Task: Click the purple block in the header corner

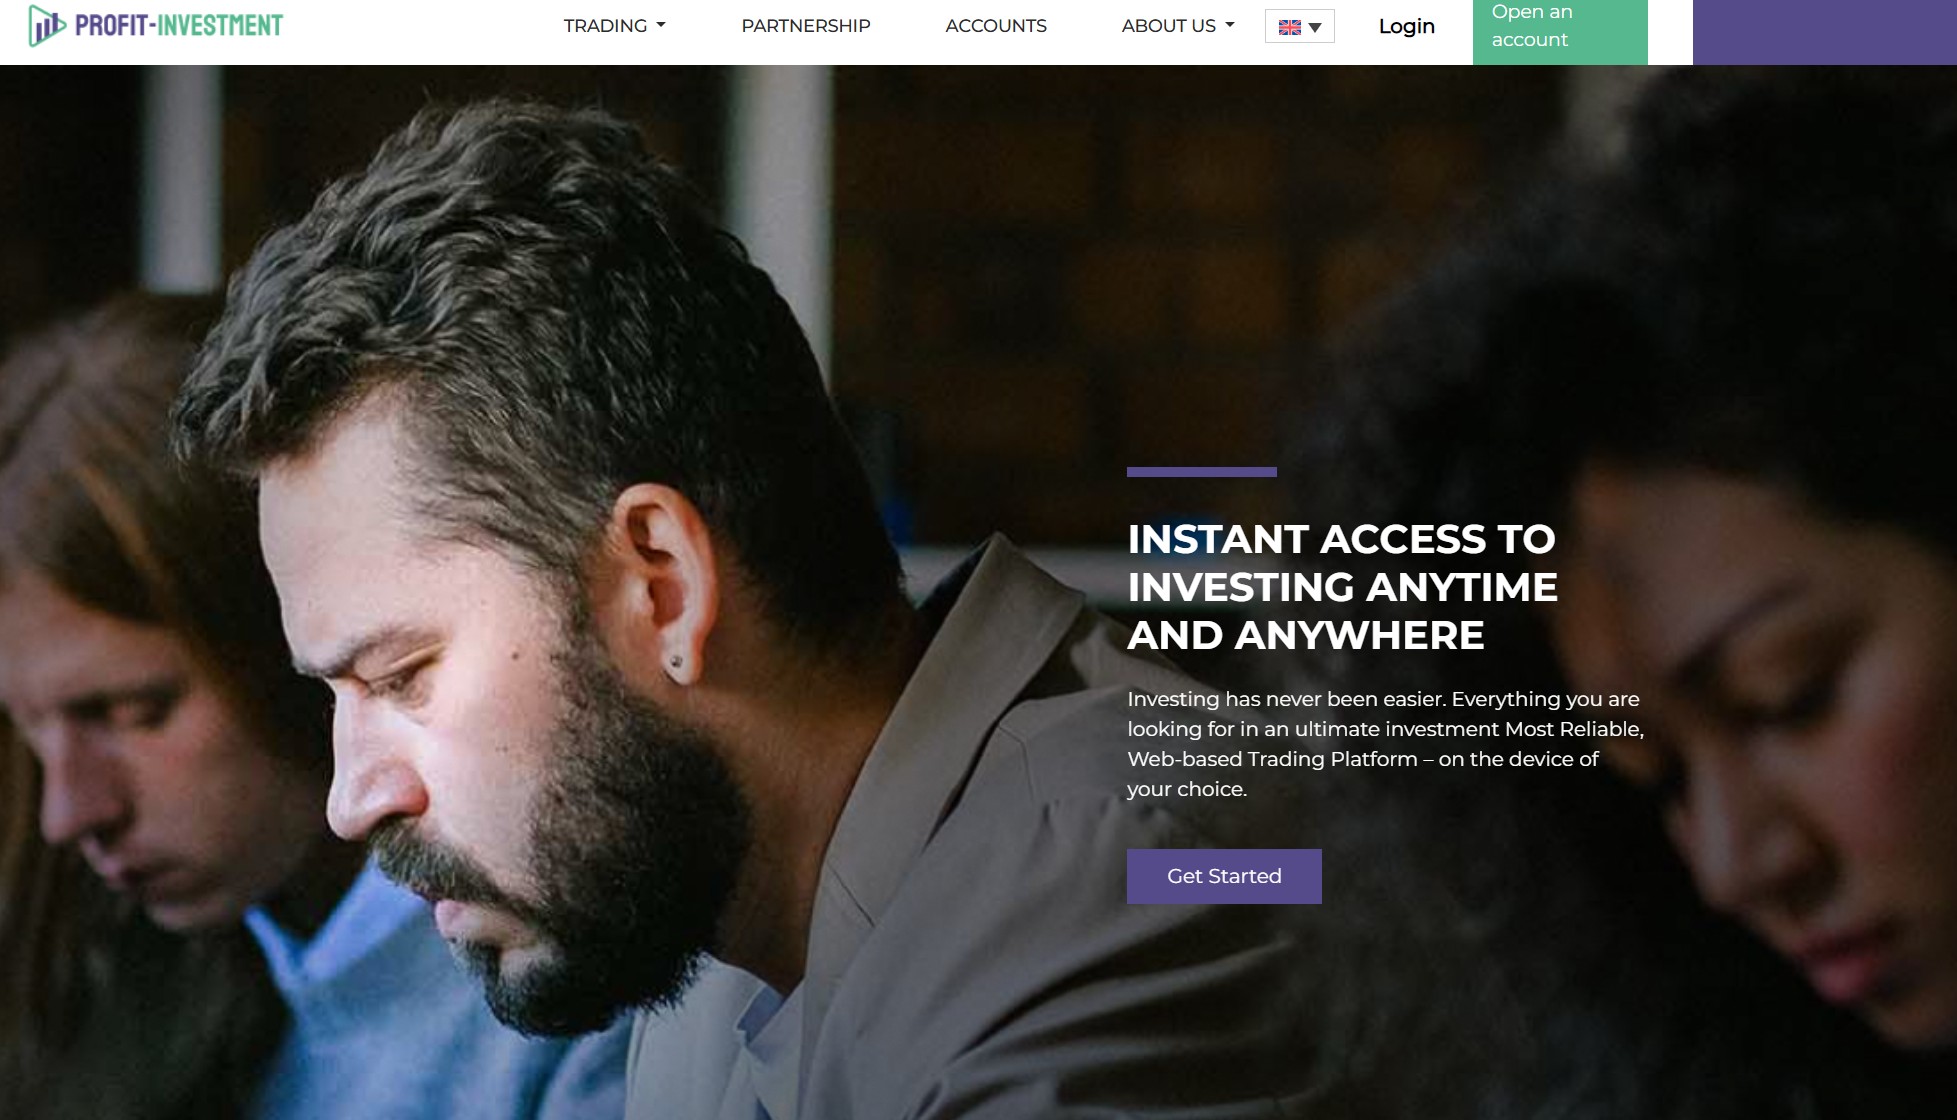Action: point(1825,32)
